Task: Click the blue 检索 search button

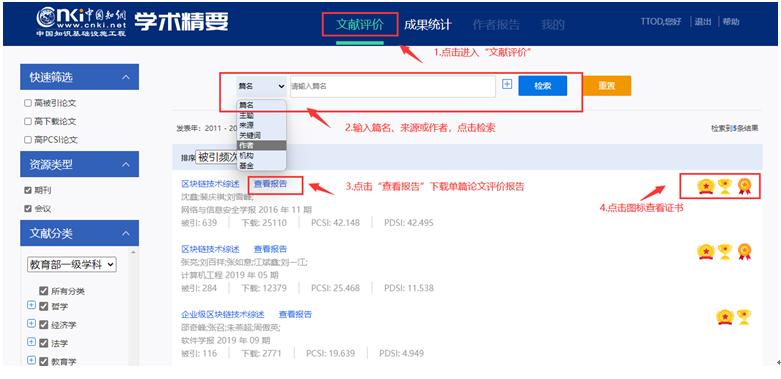Action: 542,86
